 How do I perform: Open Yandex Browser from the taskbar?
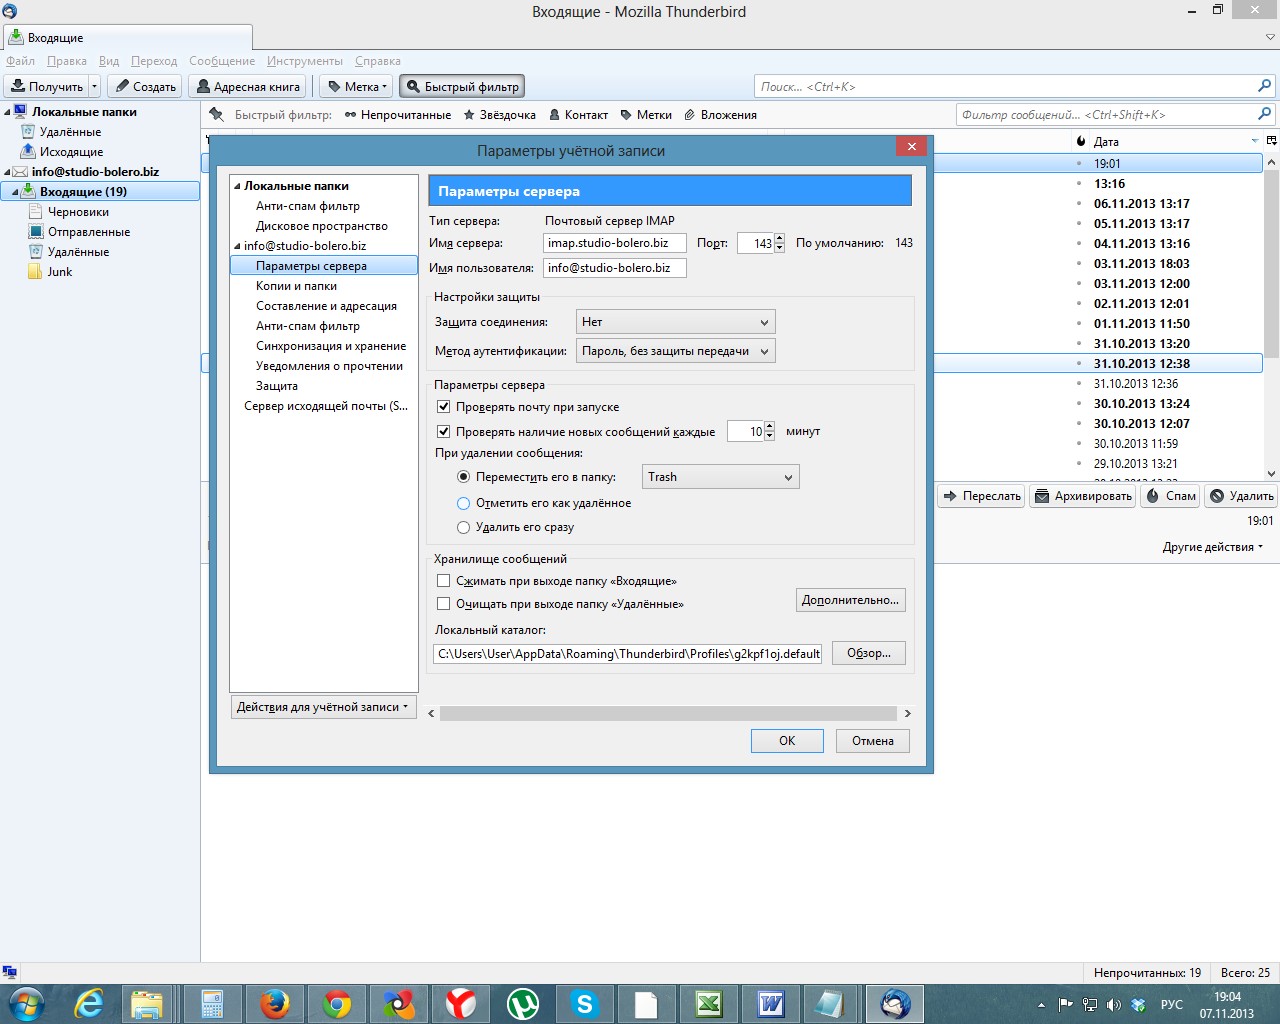460,1003
